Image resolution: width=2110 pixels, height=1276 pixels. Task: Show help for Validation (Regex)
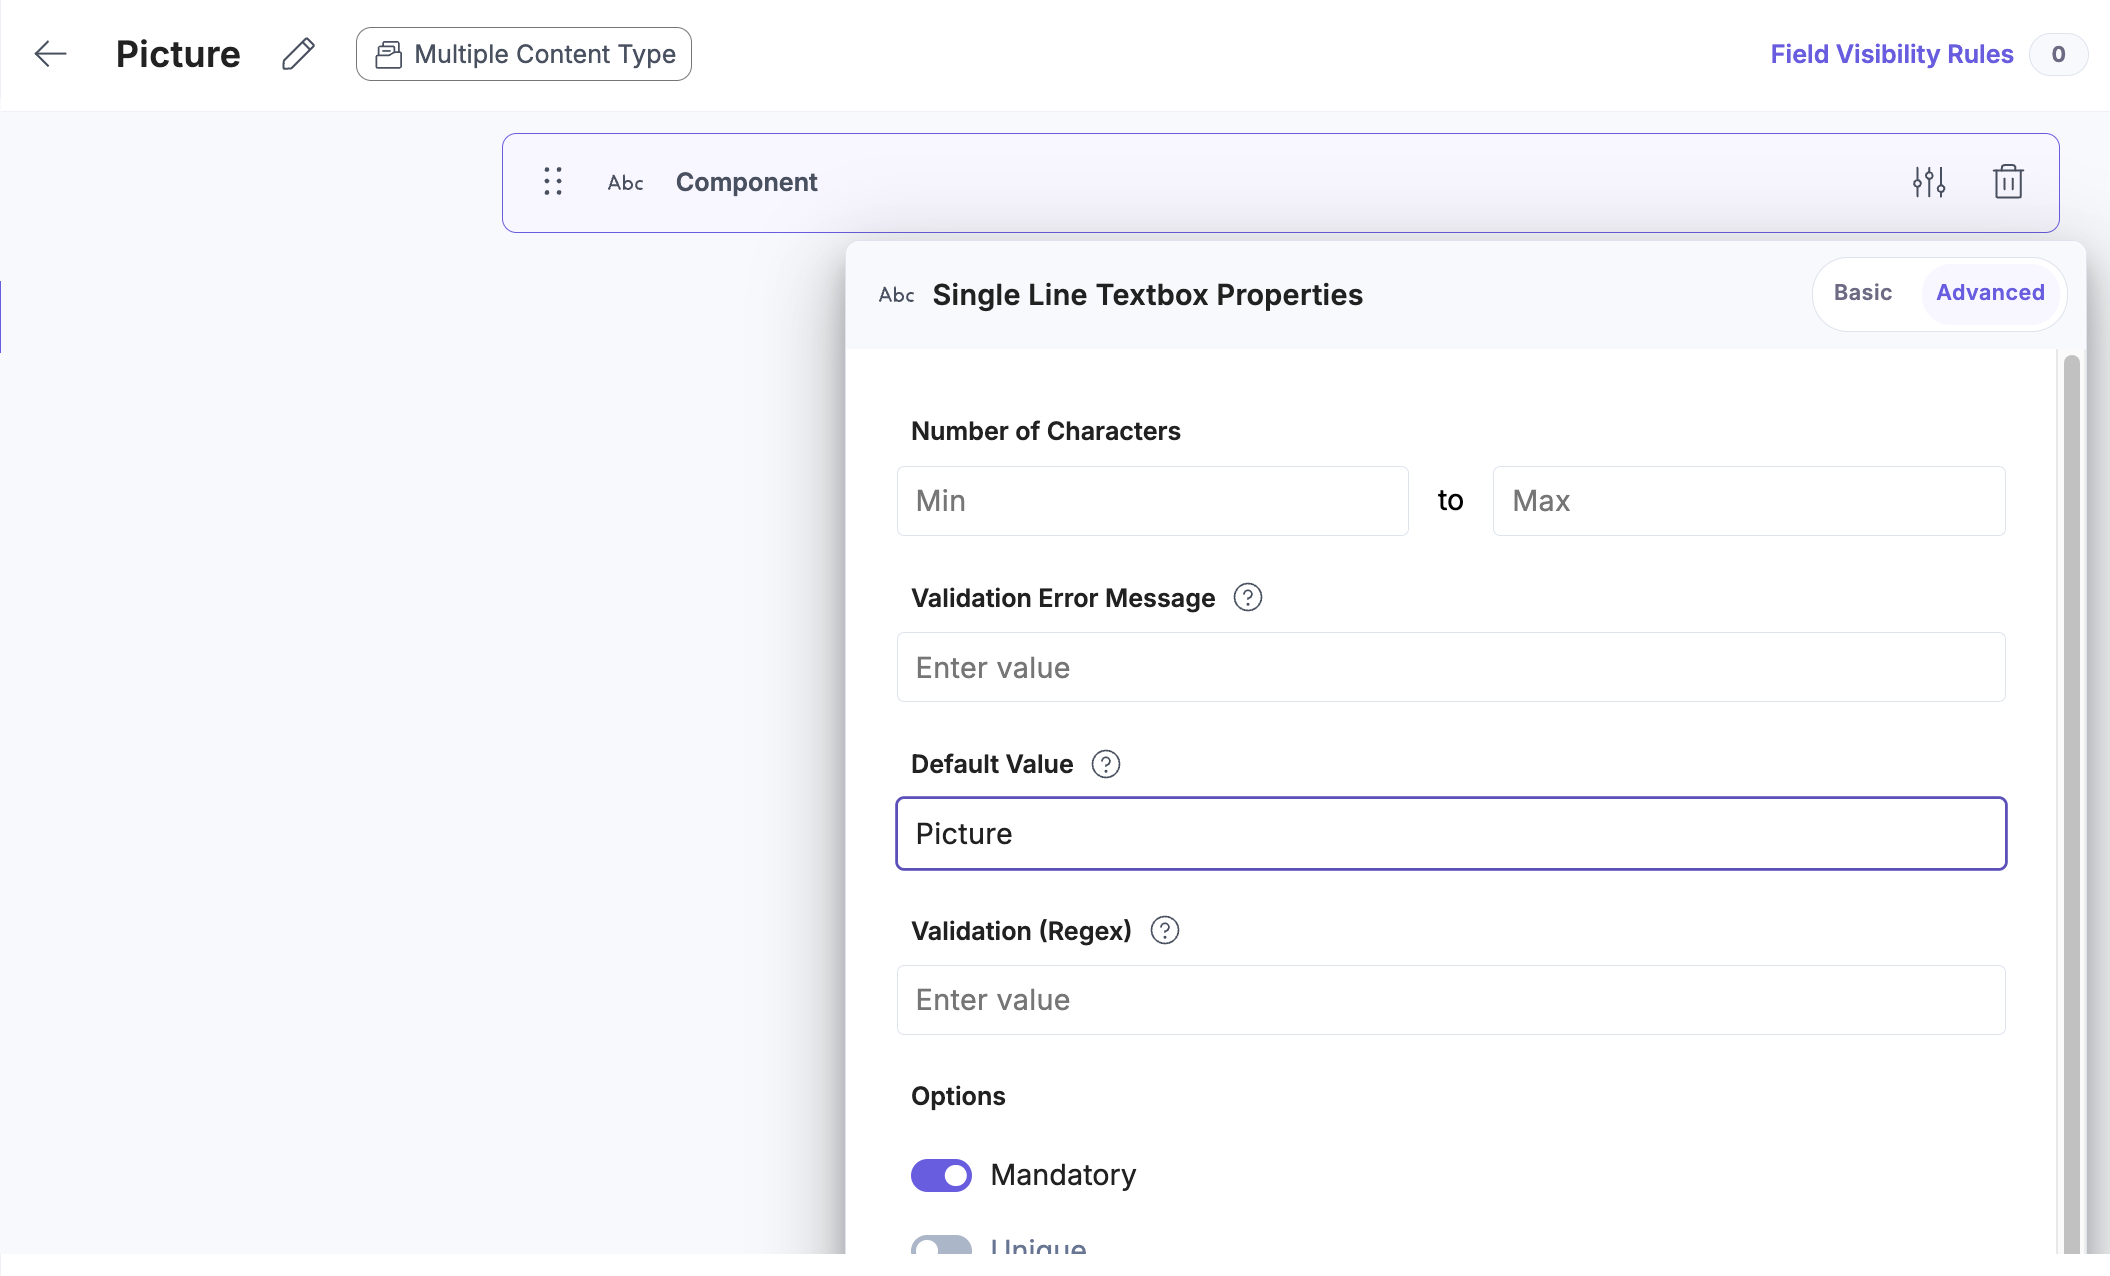[1164, 930]
